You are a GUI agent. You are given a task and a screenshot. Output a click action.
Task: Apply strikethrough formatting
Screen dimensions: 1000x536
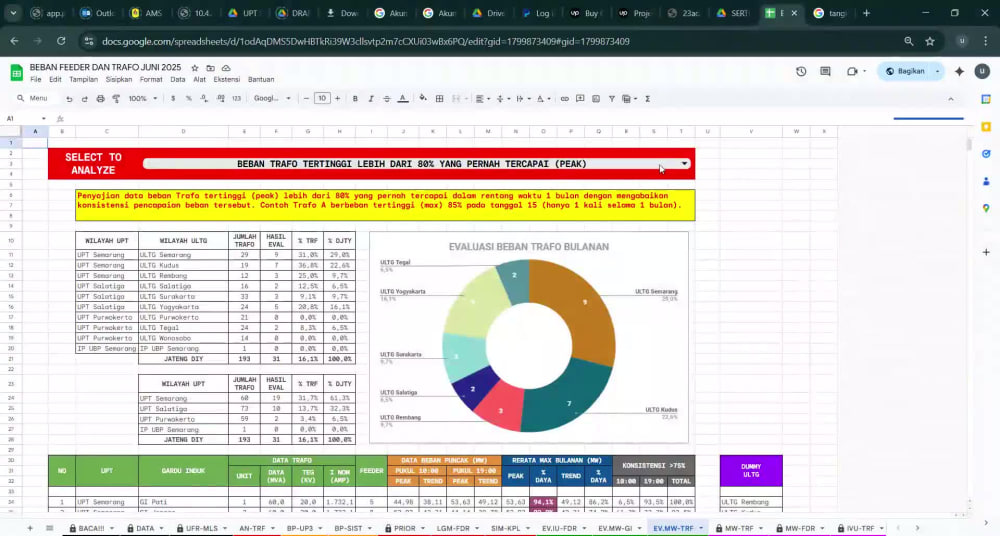pyautogui.click(x=386, y=99)
